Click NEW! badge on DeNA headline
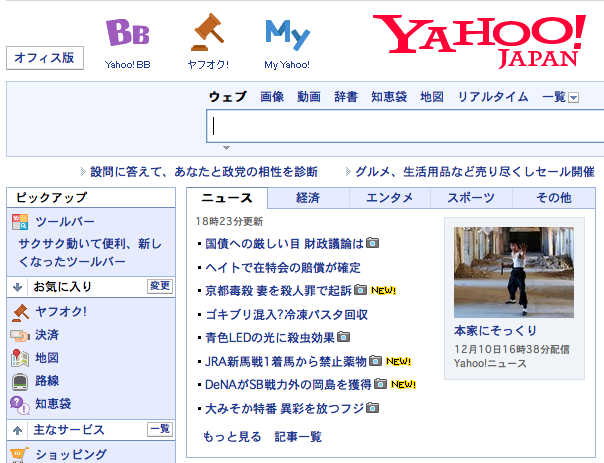This screenshot has height=463, width=604. click(x=403, y=385)
